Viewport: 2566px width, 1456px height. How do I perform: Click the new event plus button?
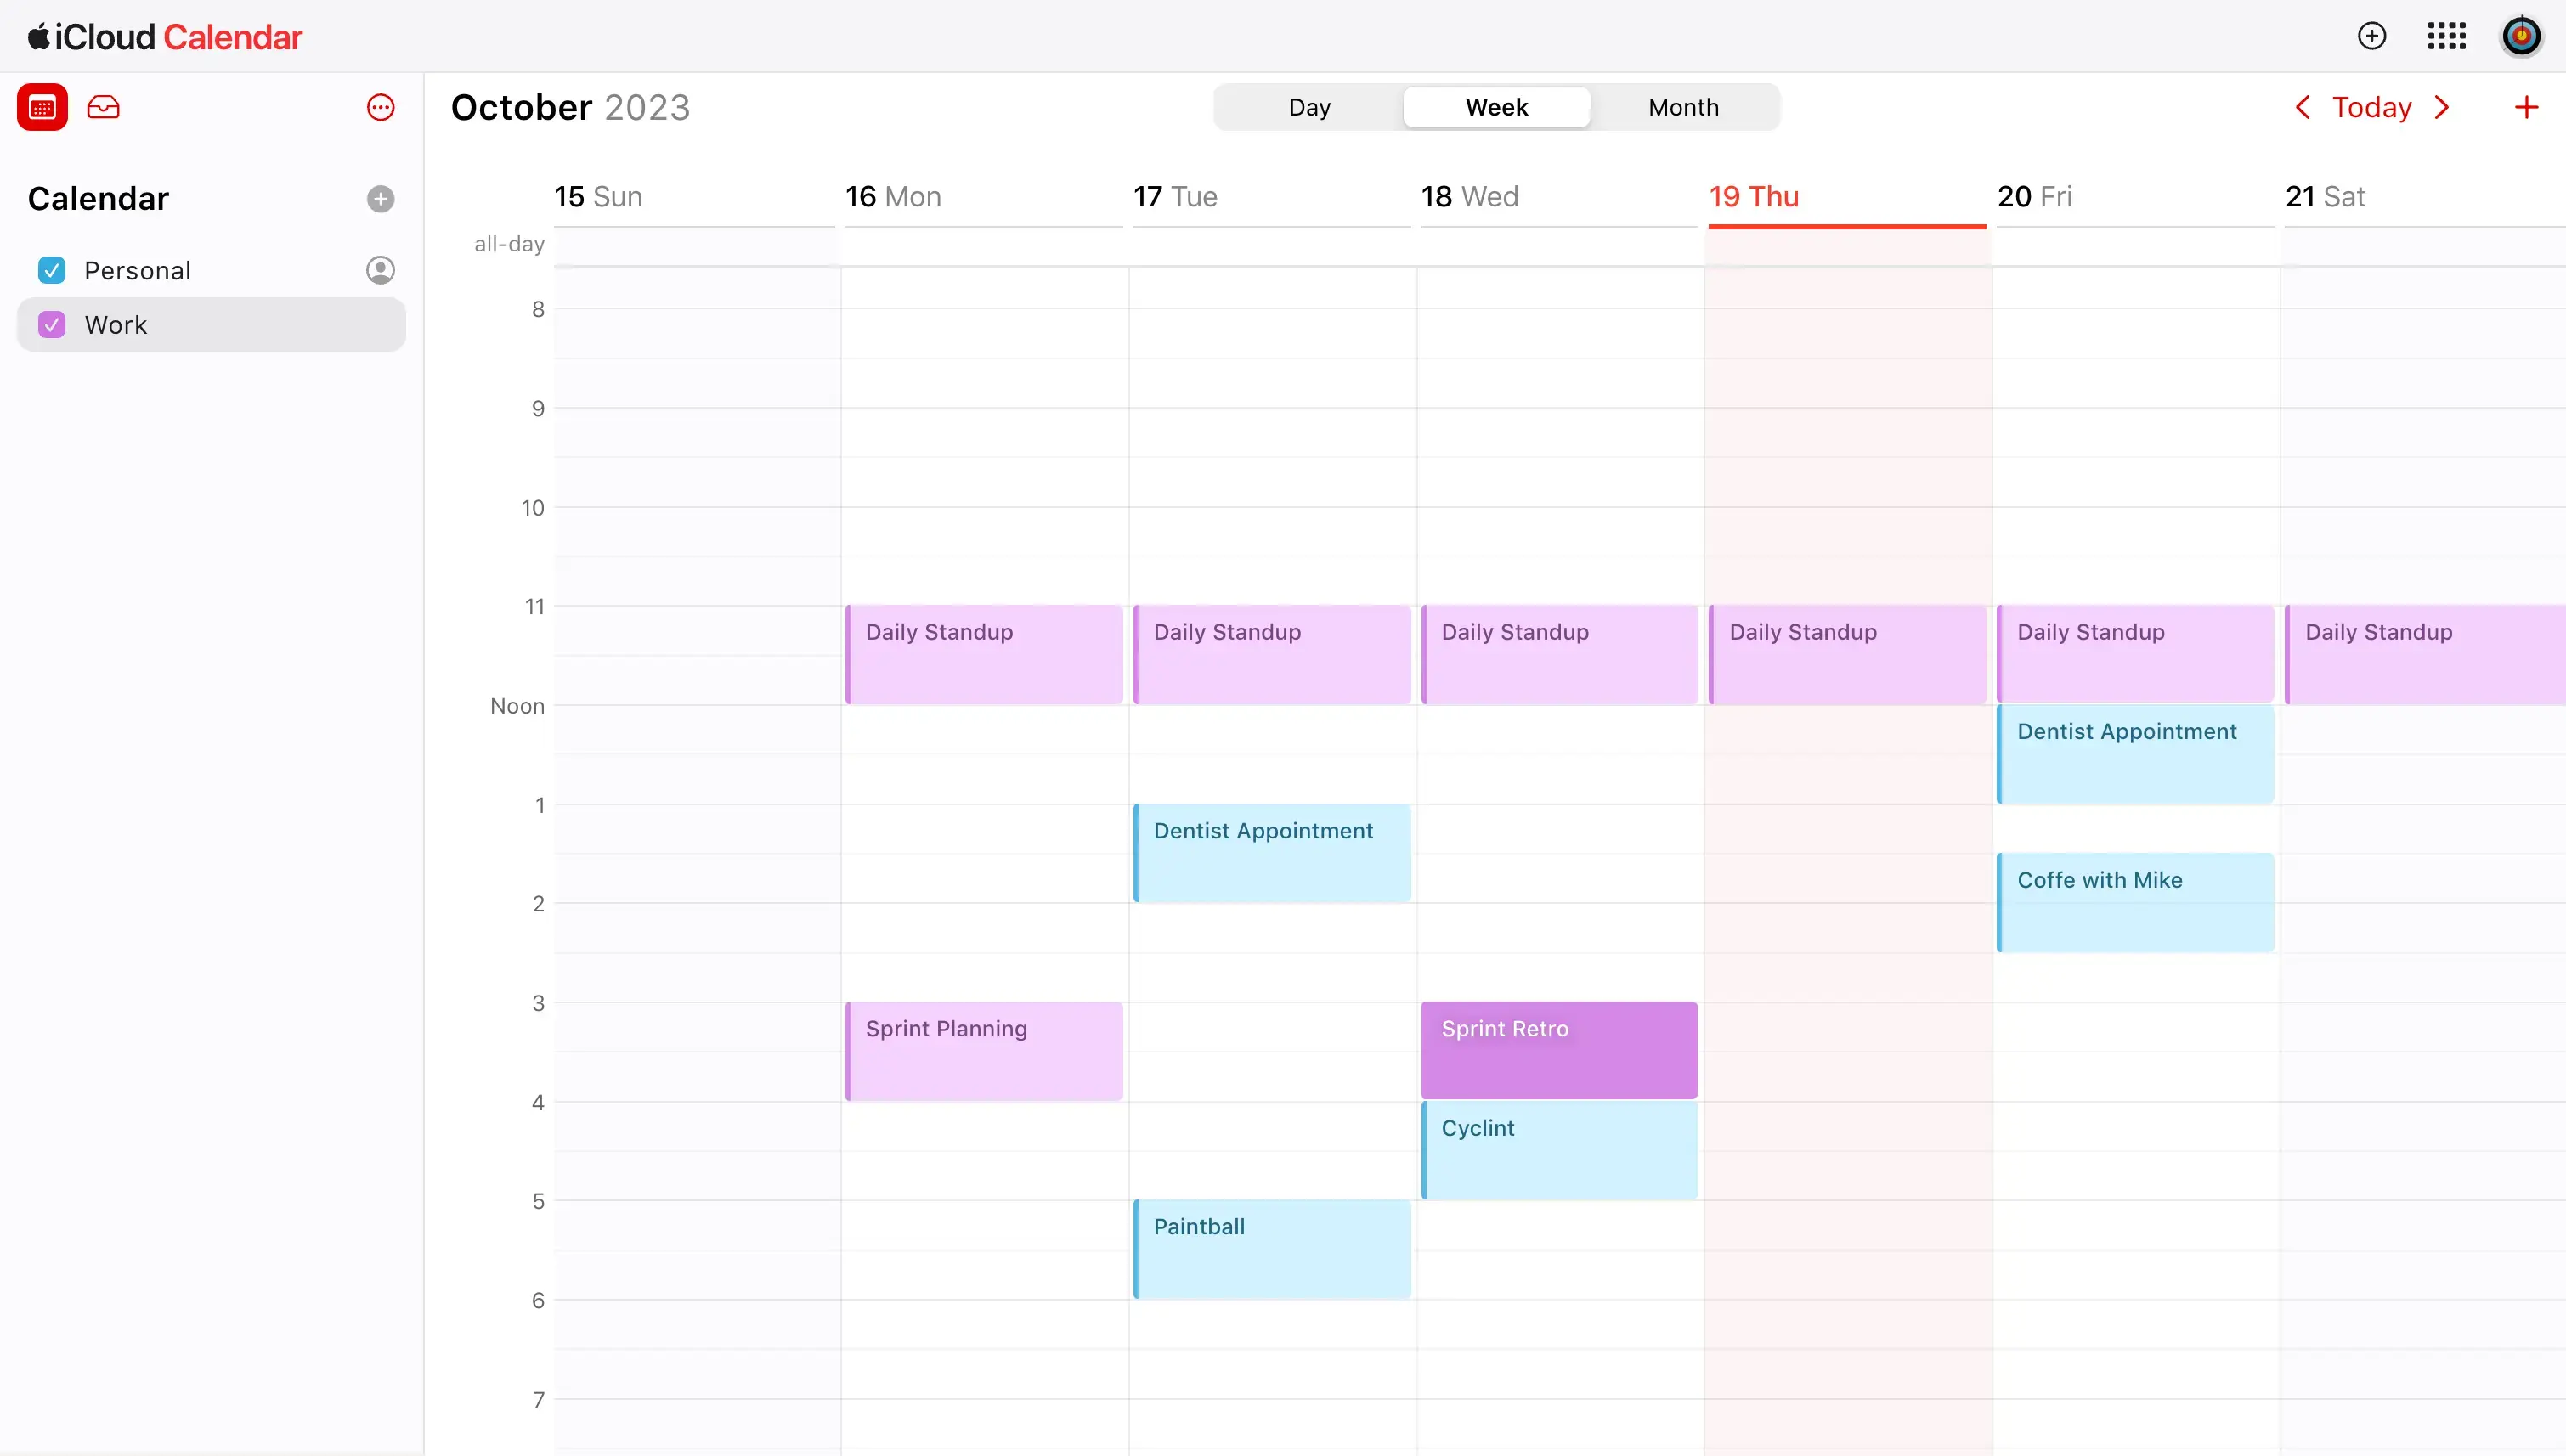[2525, 108]
